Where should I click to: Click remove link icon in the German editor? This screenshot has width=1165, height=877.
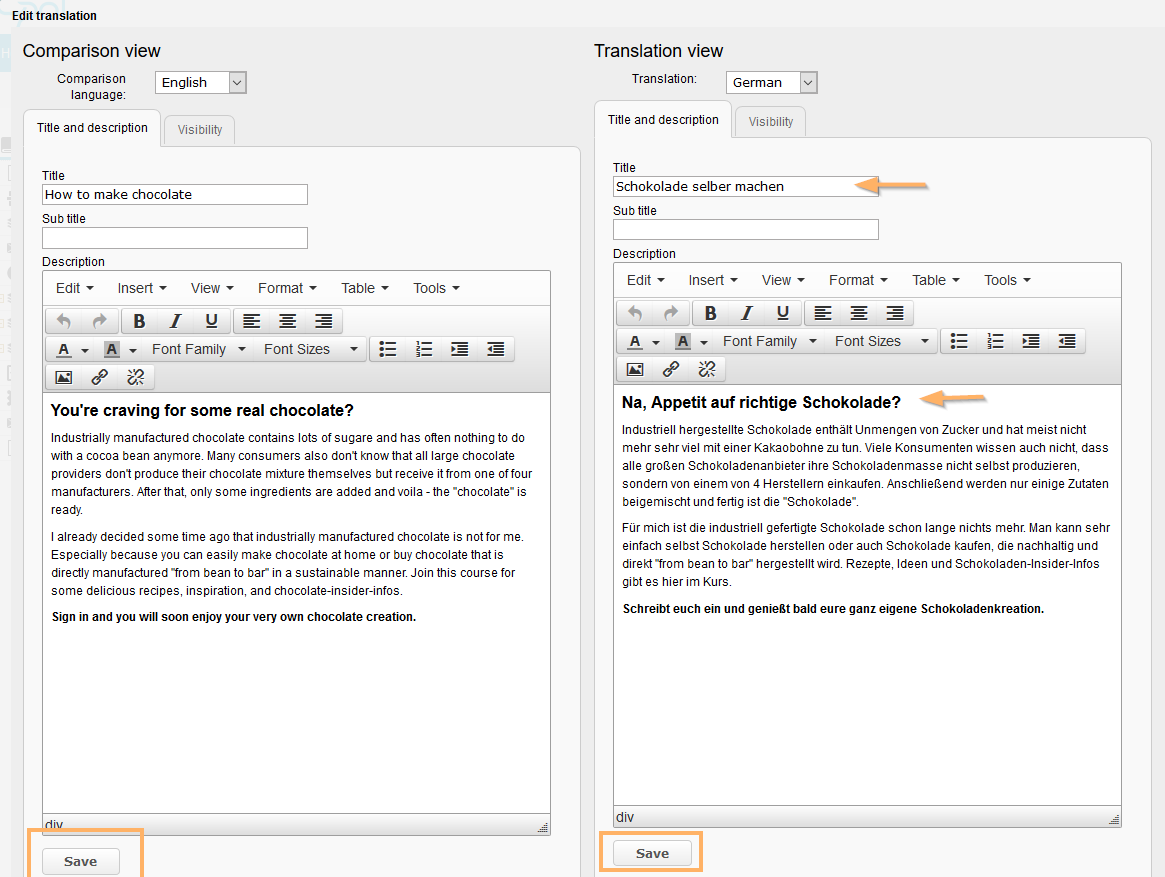[707, 369]
